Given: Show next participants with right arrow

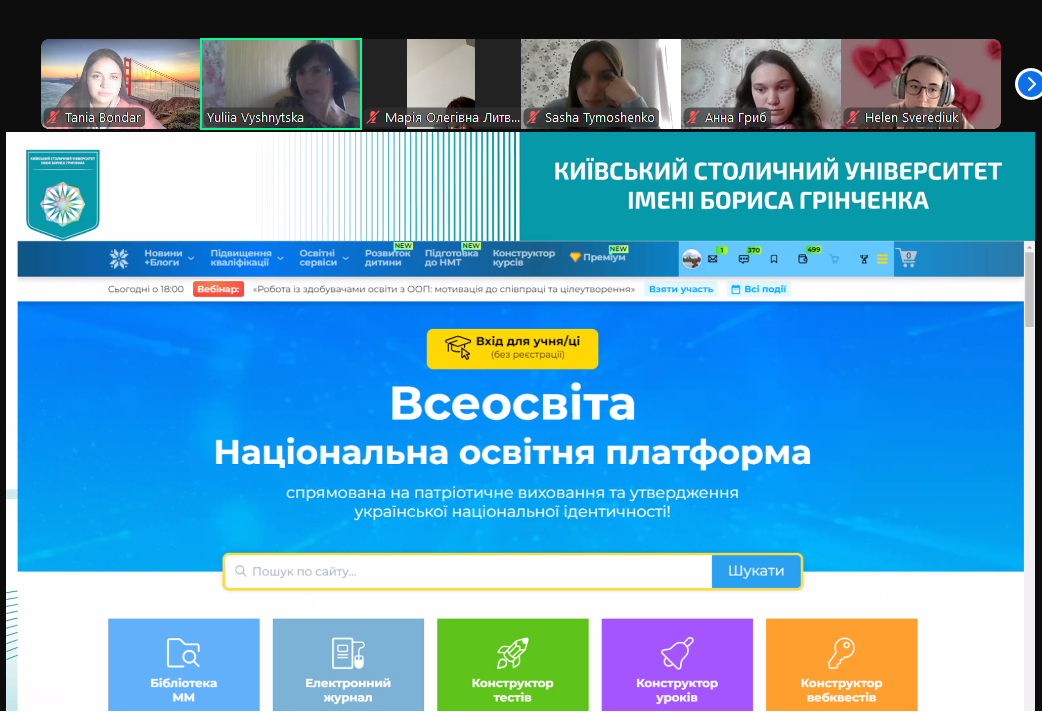Looking at the screenshot, I should (x=1028, y=84).
